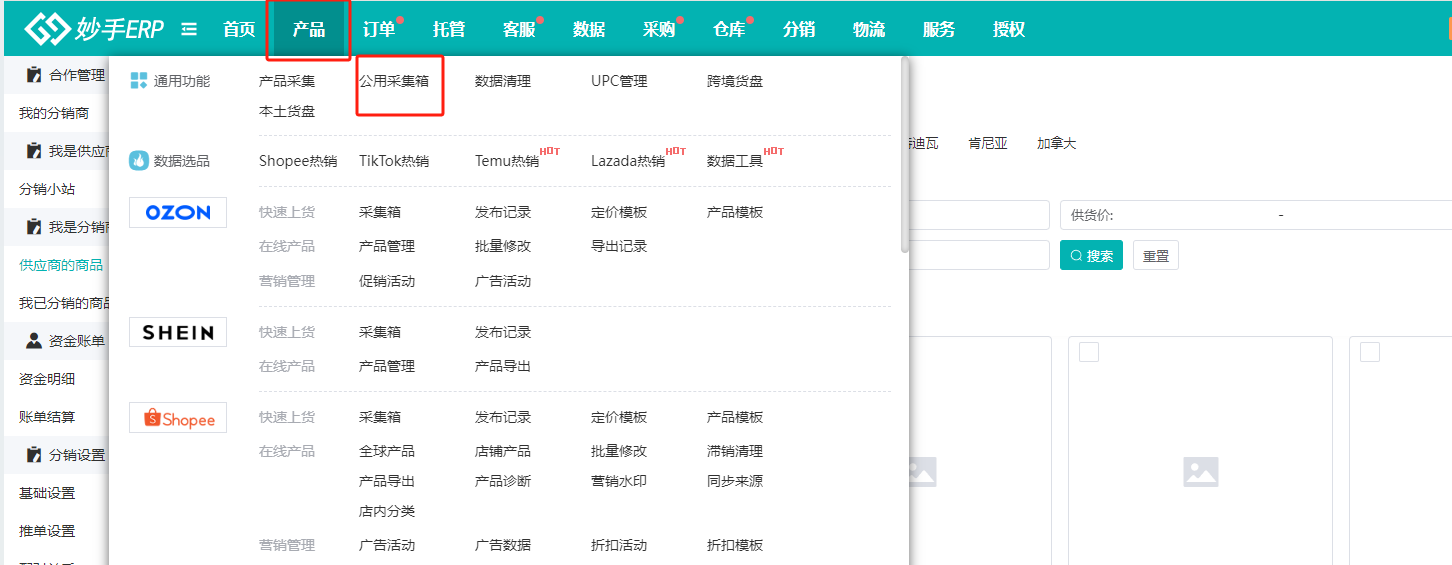Viewport: 1452px width, 565px height.
Task: Open Shopee热销 data selection
Action: pos(298,161)
